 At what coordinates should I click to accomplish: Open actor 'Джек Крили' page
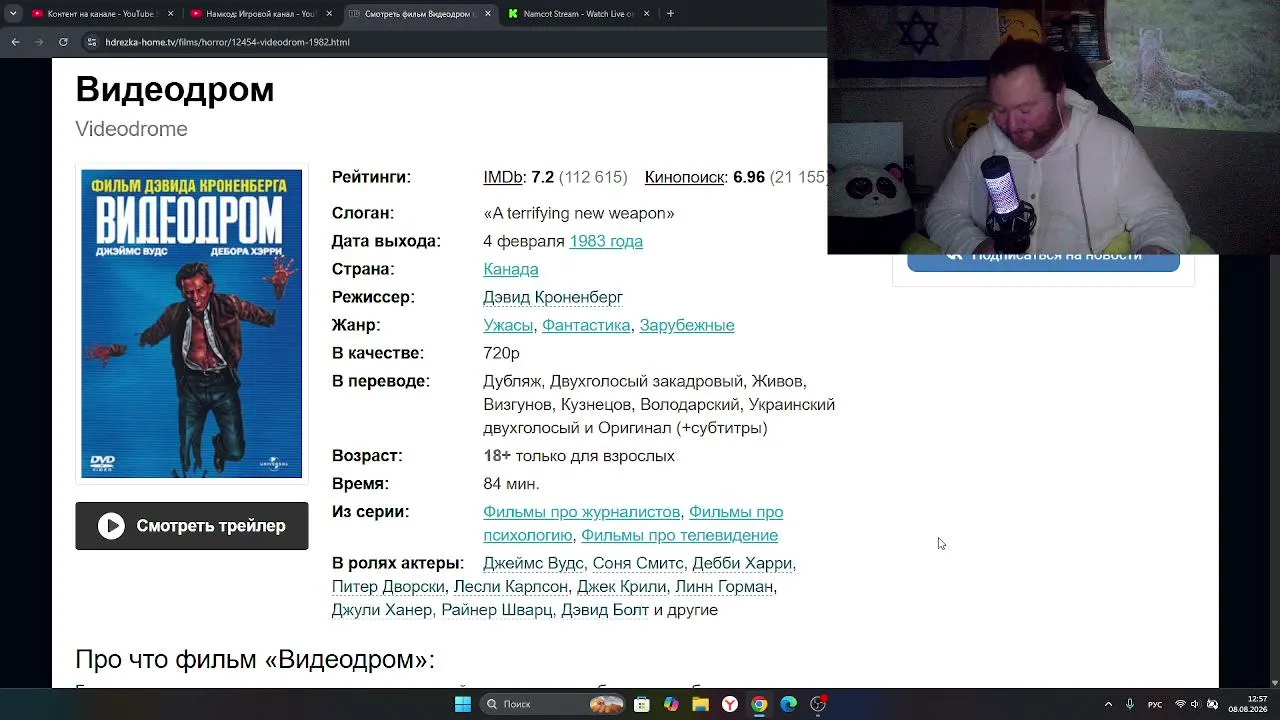coord(621,586)
